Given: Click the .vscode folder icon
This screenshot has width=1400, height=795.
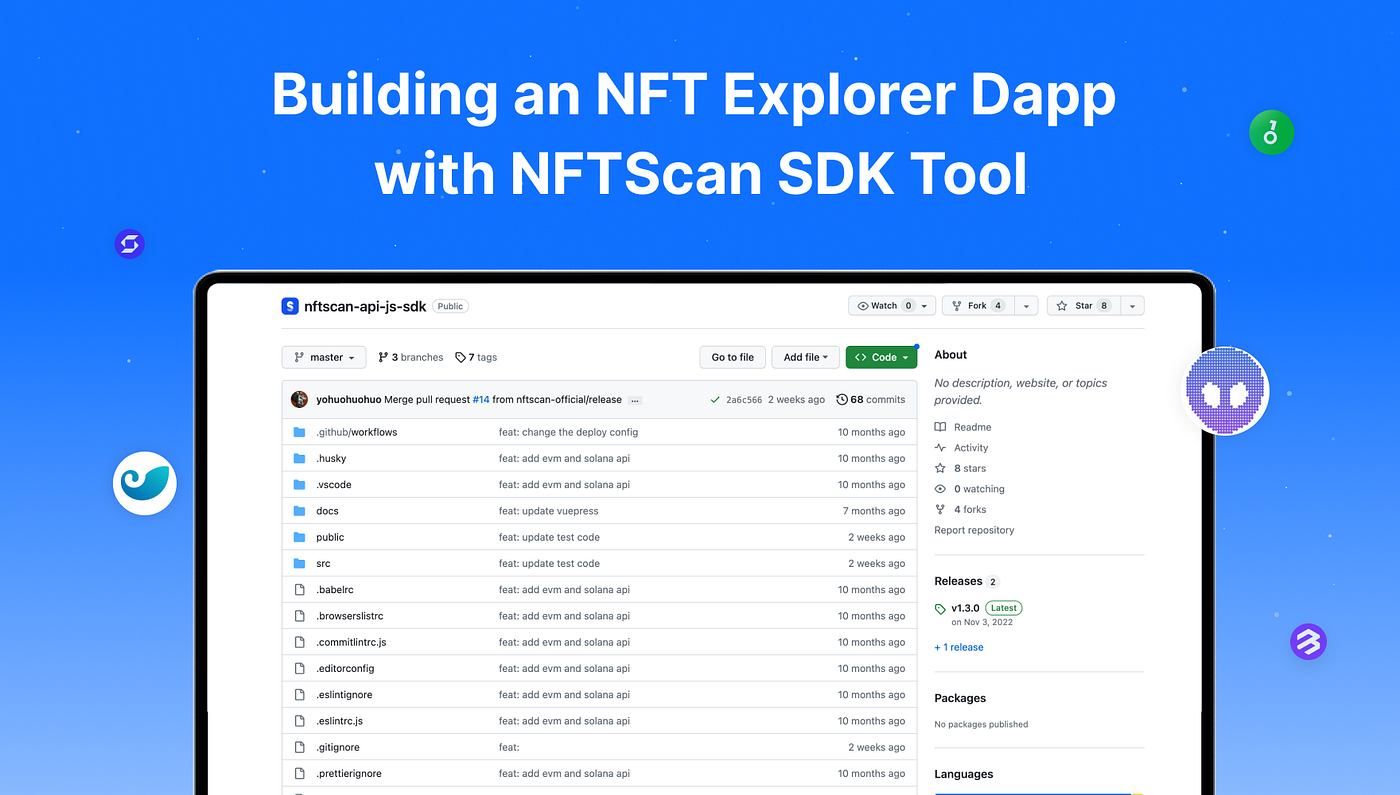Looking at the screenshot, I should tap(299, 484).
